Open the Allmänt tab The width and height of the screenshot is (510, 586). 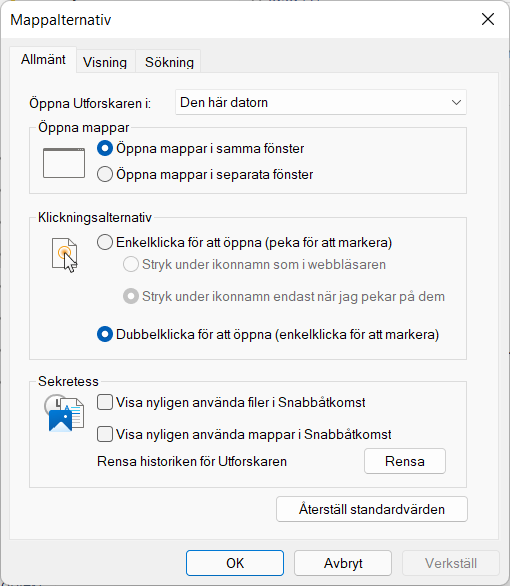point(43,59)
